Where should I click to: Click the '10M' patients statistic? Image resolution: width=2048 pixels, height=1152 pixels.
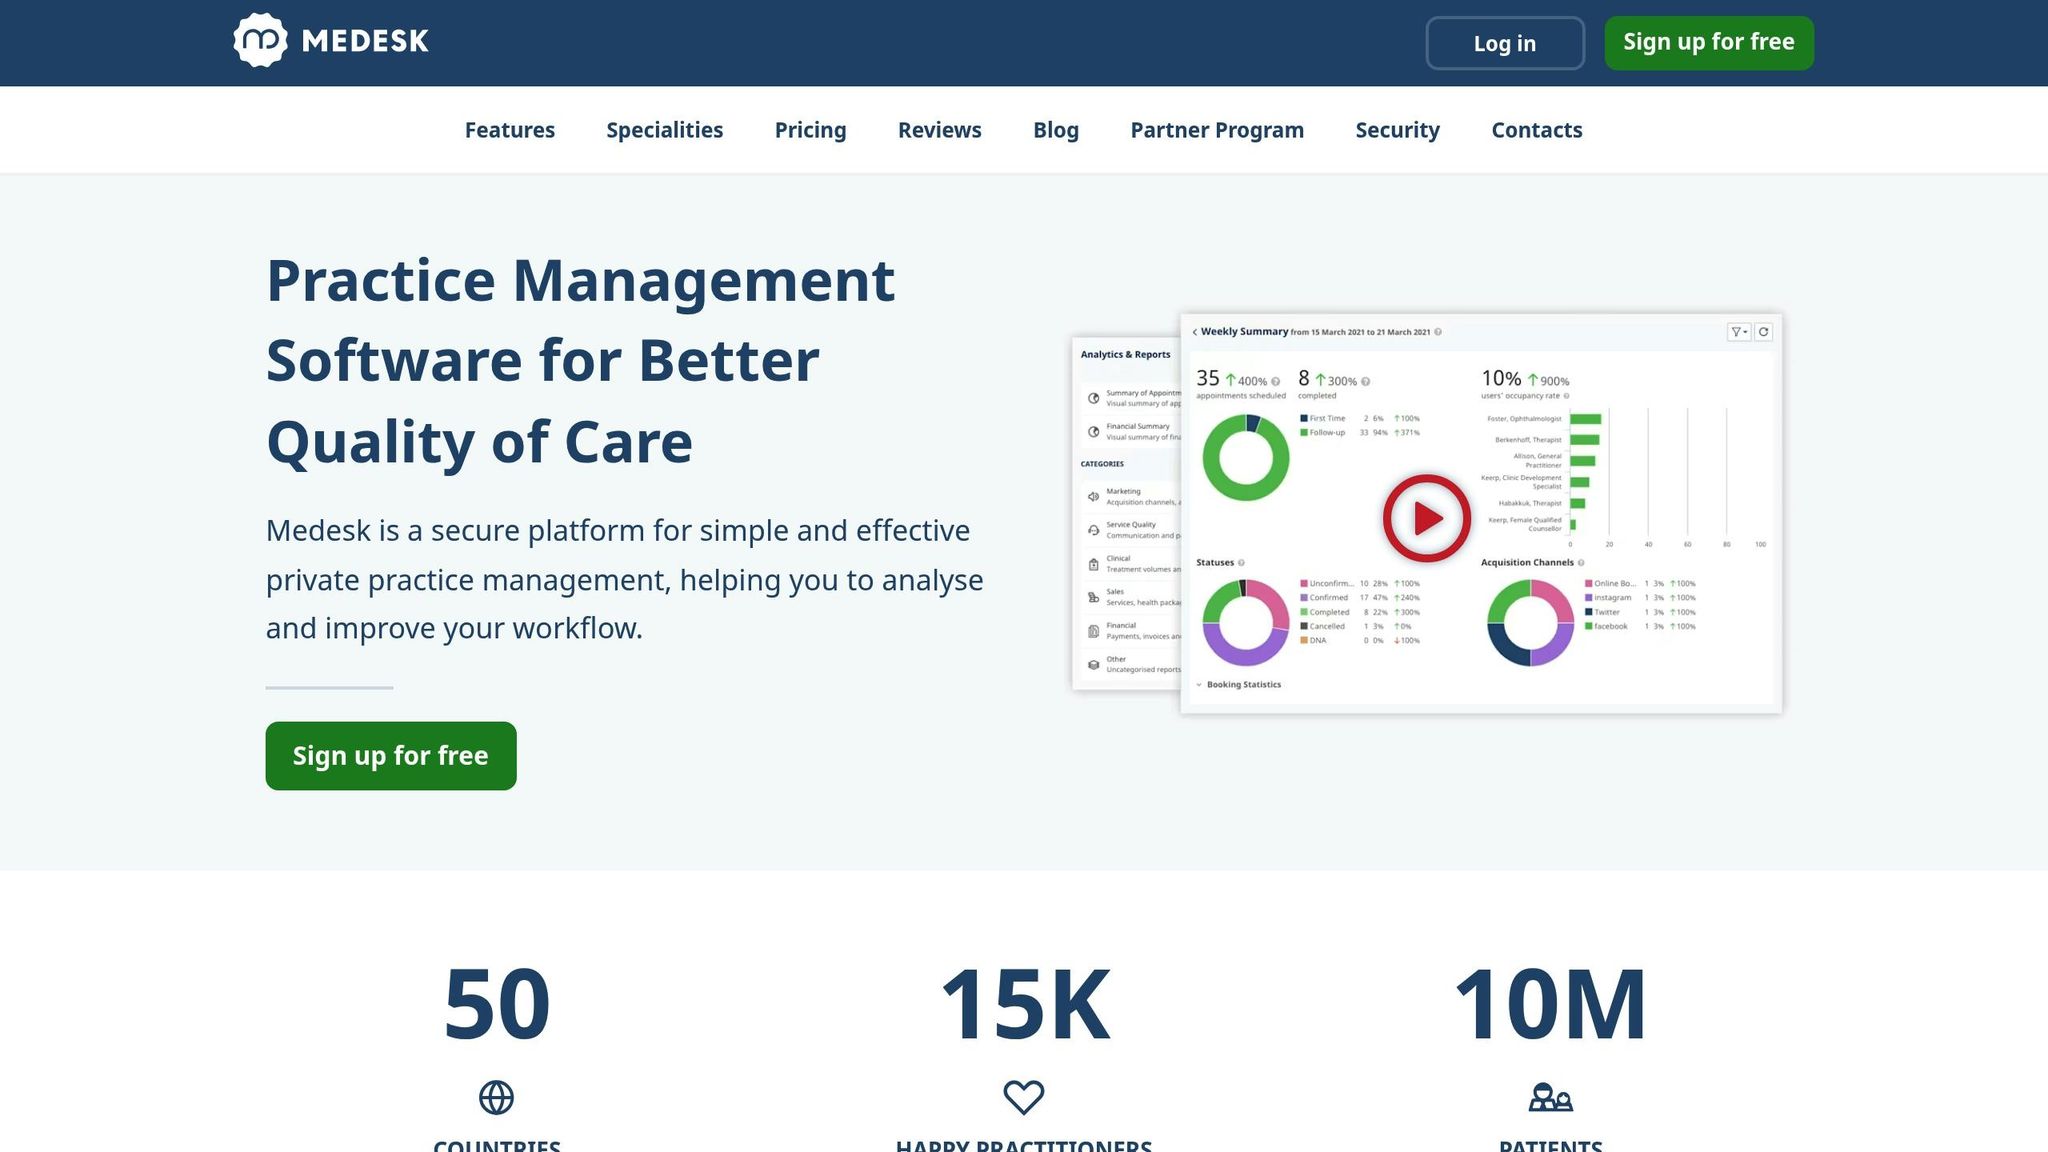click(1550, 1004)
